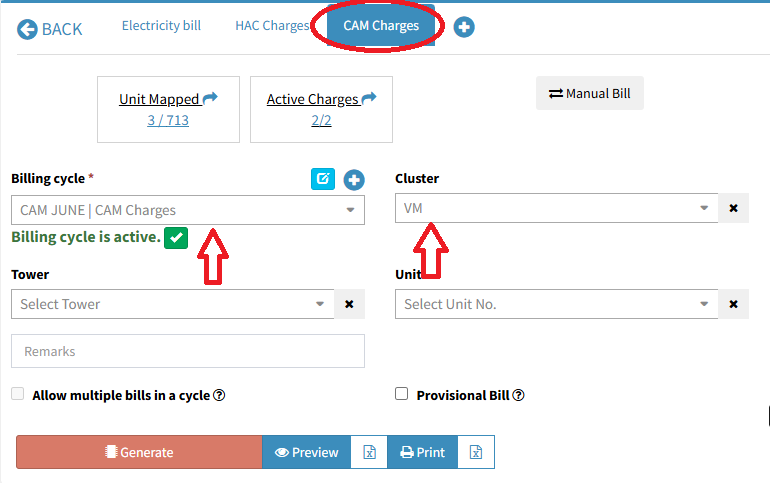Click the green billing cycle active checkmark

(176, 238)
